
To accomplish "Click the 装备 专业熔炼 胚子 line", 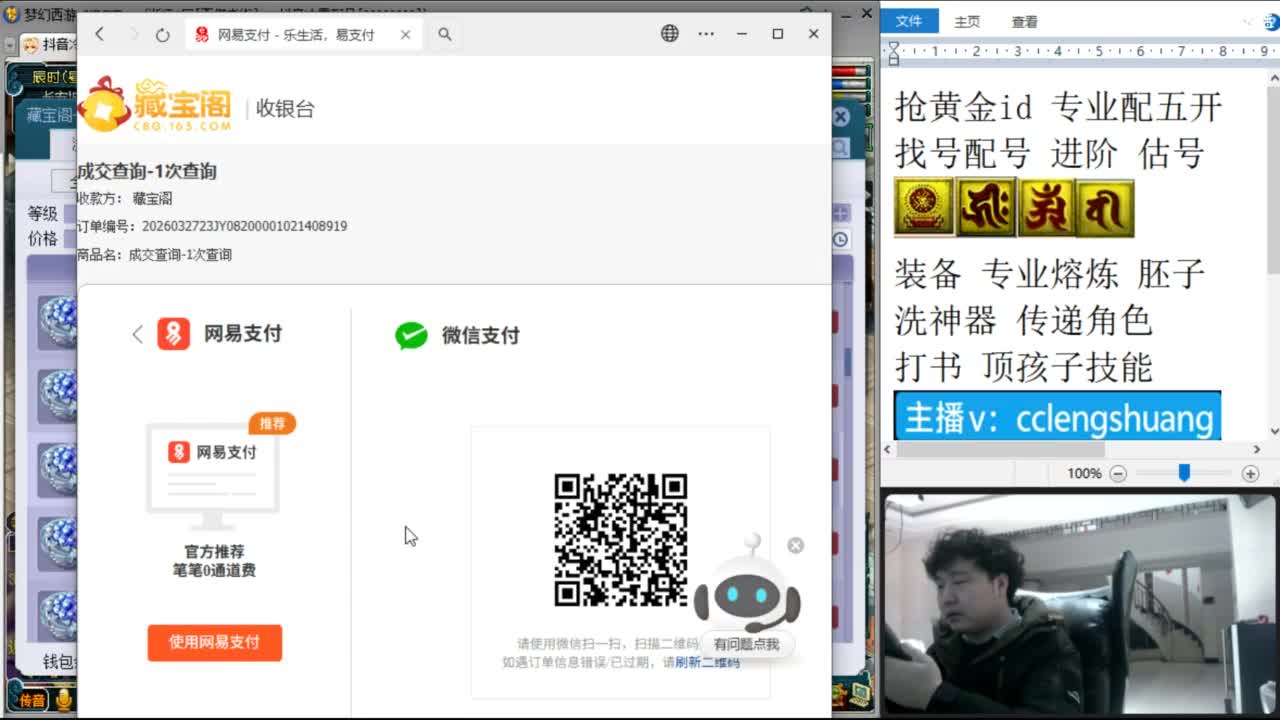I will tap(1049, 274).
